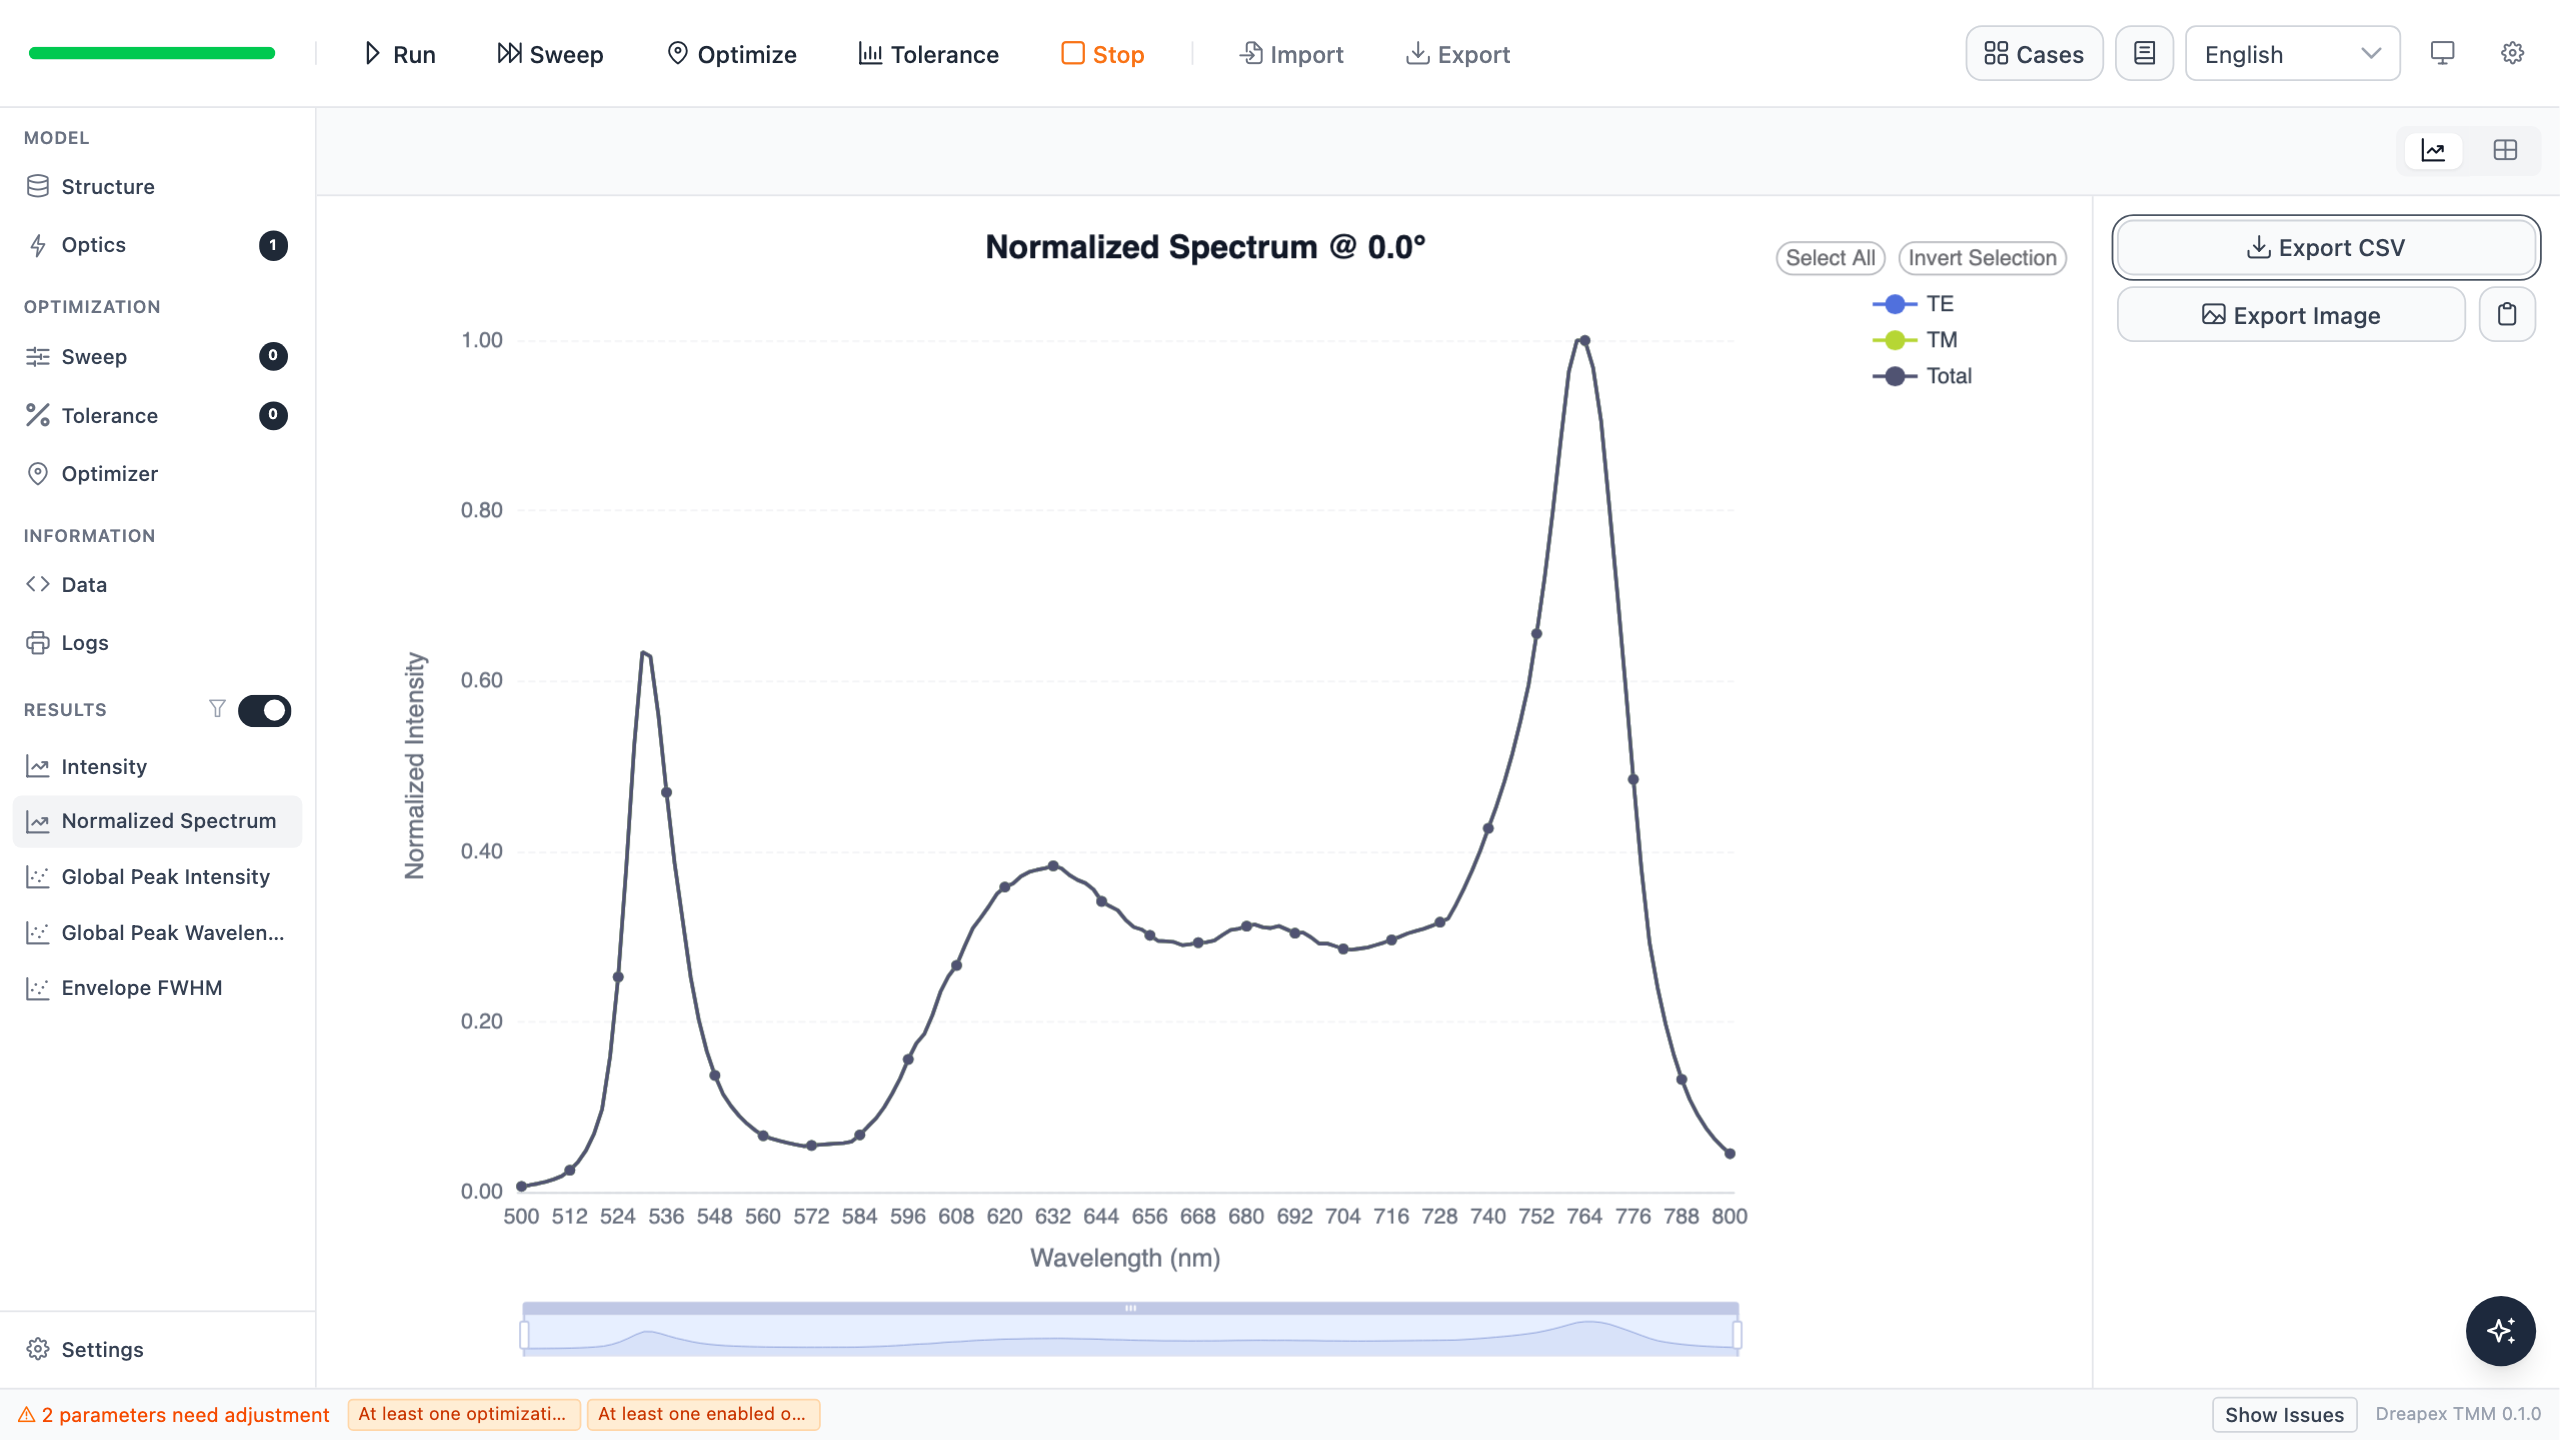
Task: Open Optimizer in the sidebar
Action: coord(157,474)
